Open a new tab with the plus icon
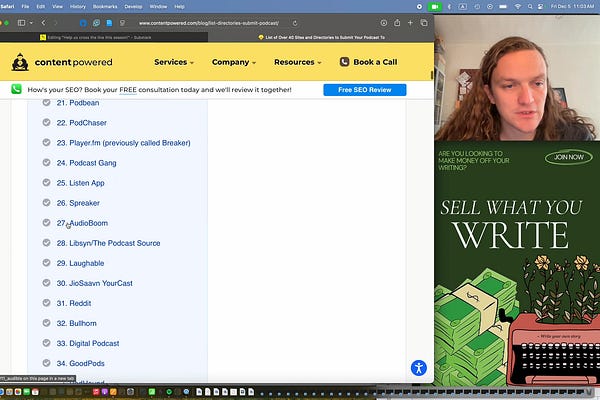Screen dimensions: 600x400 coord(410,23)
